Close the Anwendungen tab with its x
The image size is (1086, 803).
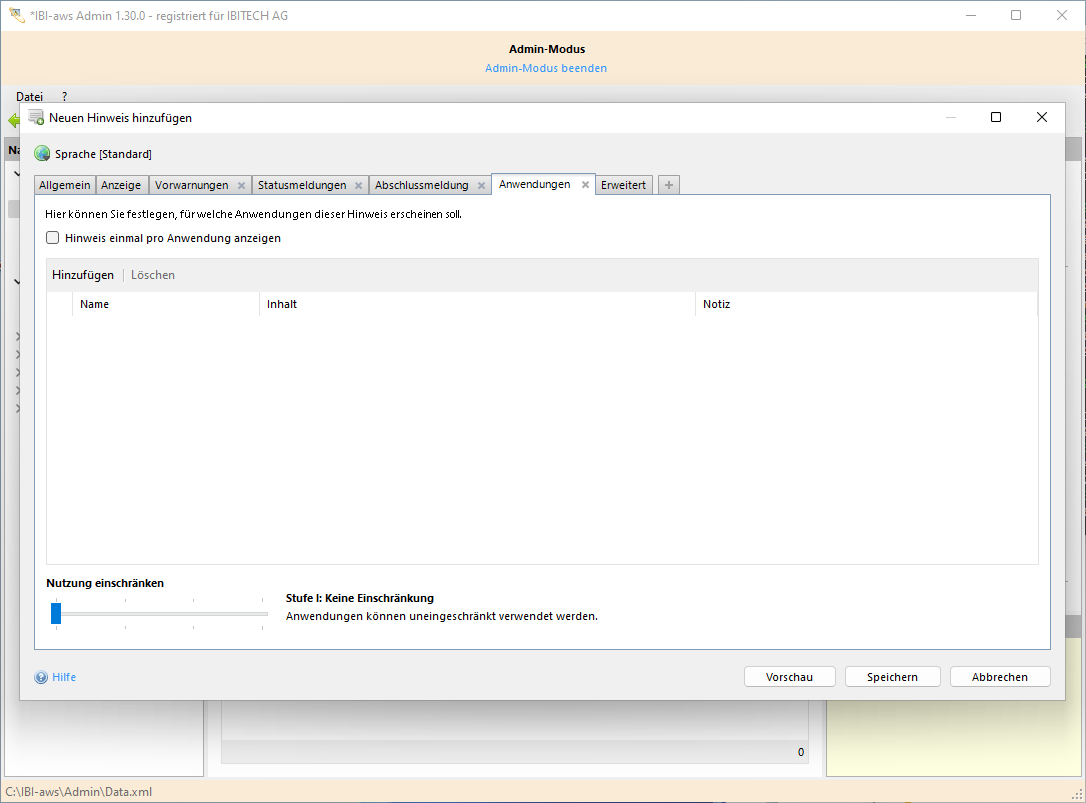[x=585, y=185]
